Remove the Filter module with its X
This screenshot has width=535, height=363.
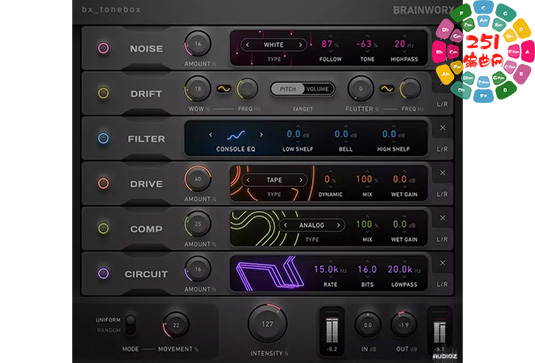pyautogui.click(x=443, y=128)
